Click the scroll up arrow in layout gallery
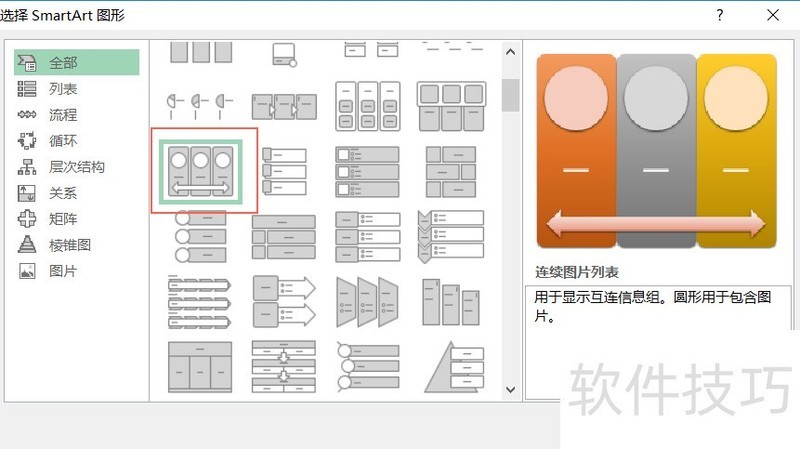The image size is (800, 449). pyautogui.click(x=510, y=52)
